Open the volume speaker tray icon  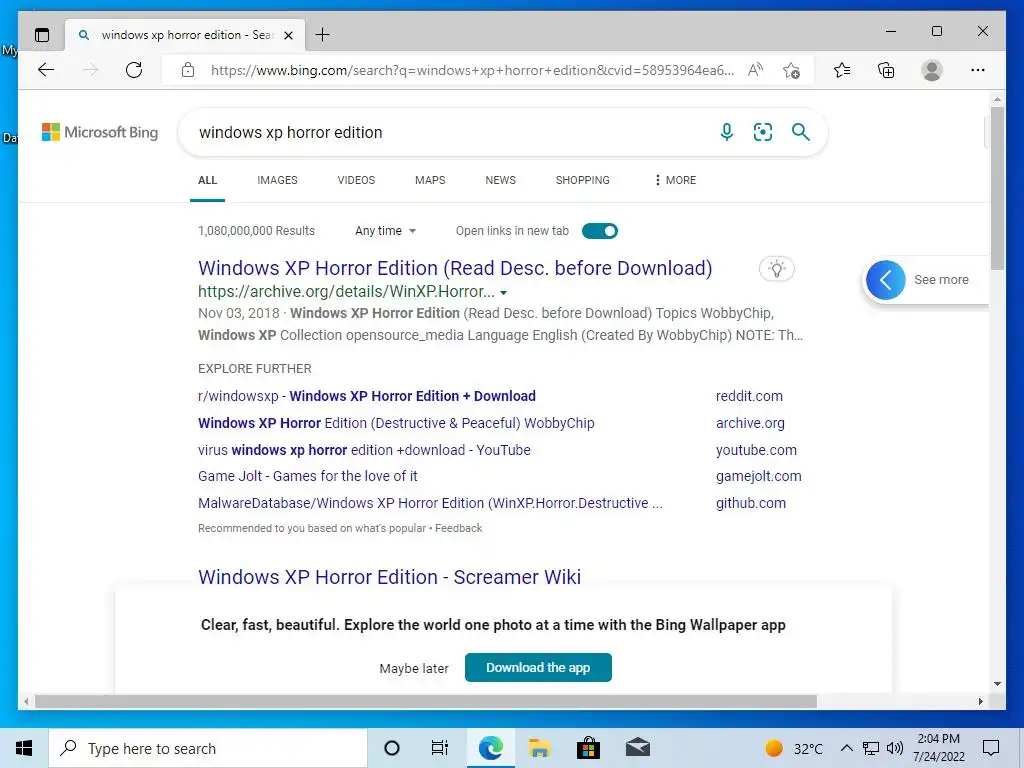pyautogui.click(x=895, y=748)
